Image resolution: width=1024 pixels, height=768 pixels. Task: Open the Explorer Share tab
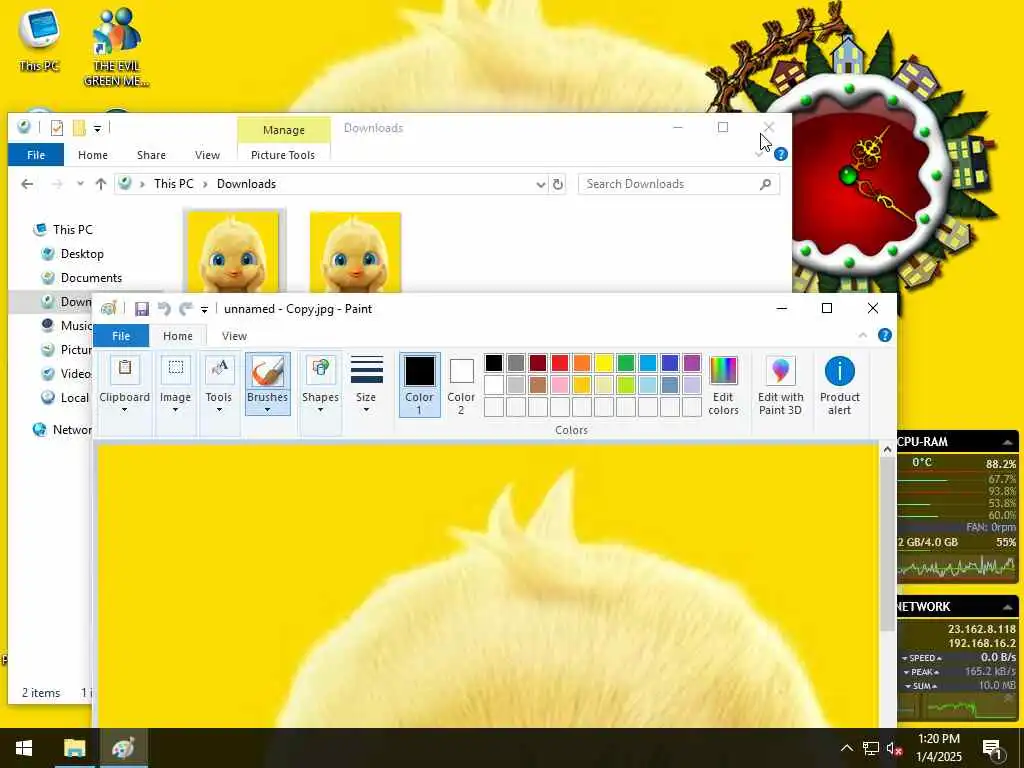(x=151, y=155)
